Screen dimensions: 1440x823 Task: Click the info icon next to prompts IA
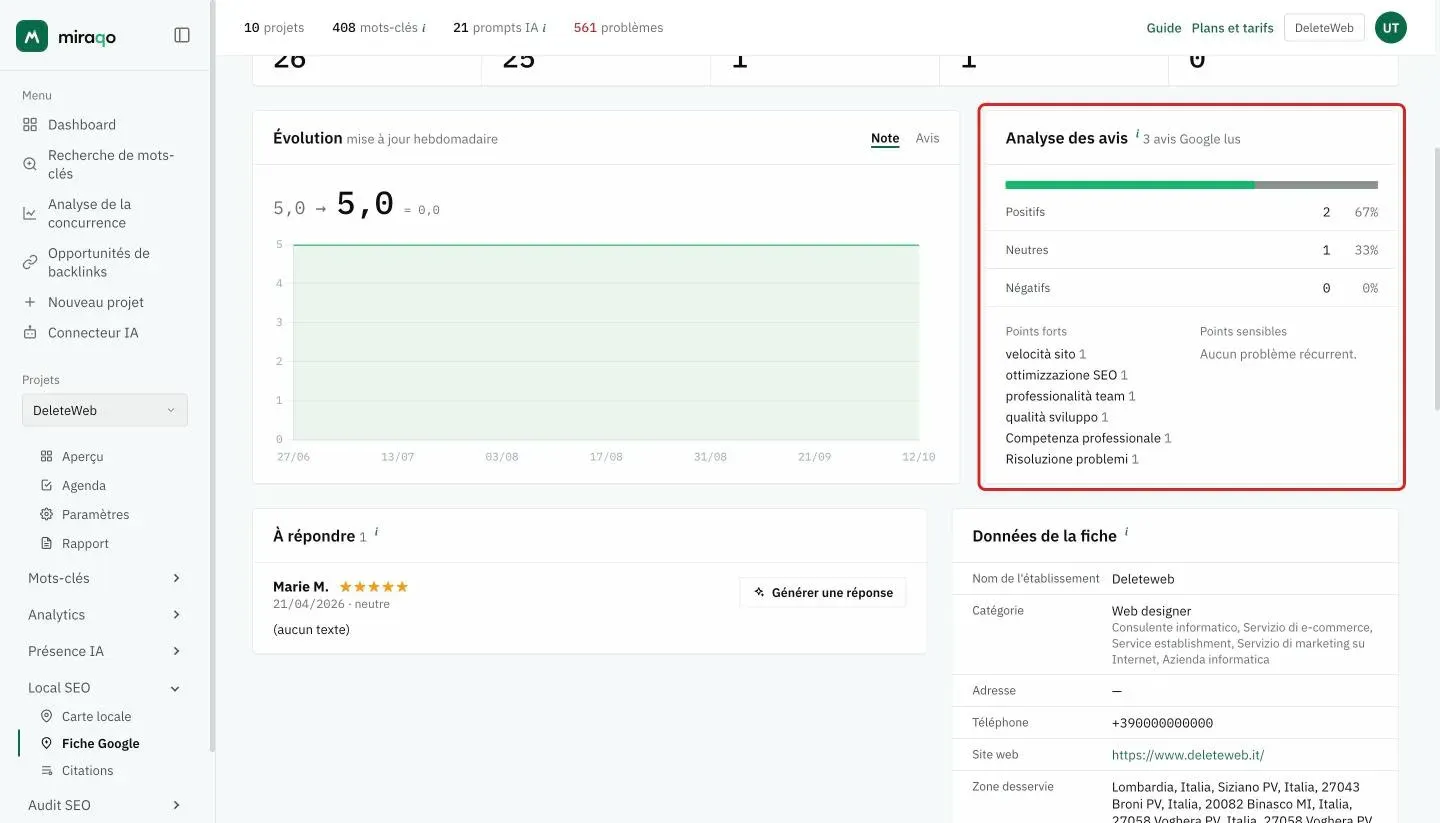pos(544,28)
